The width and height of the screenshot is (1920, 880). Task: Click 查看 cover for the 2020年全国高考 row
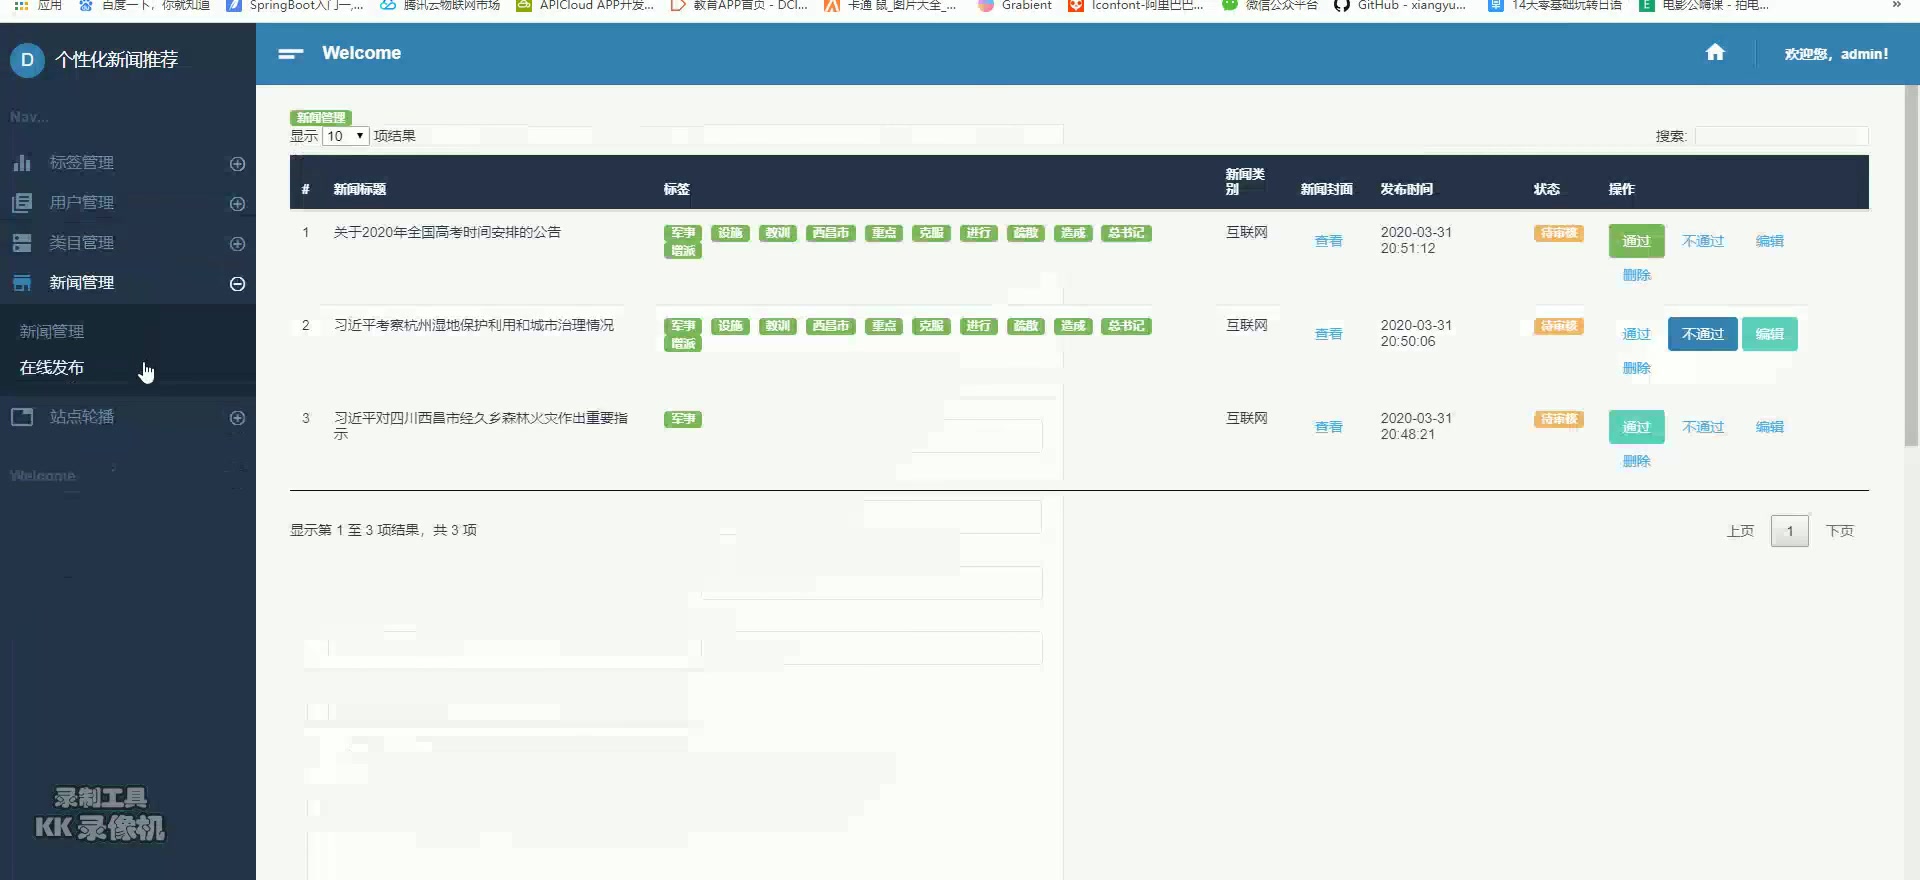1328,241
